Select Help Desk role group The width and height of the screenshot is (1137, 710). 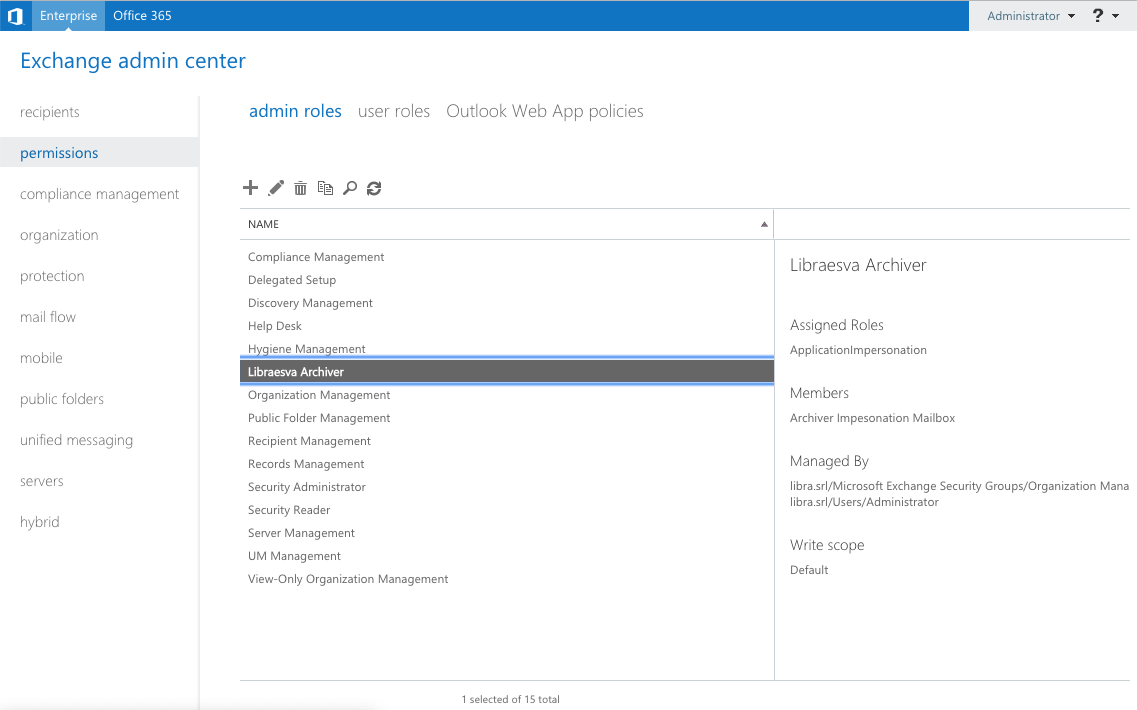(x=507, y=326)
